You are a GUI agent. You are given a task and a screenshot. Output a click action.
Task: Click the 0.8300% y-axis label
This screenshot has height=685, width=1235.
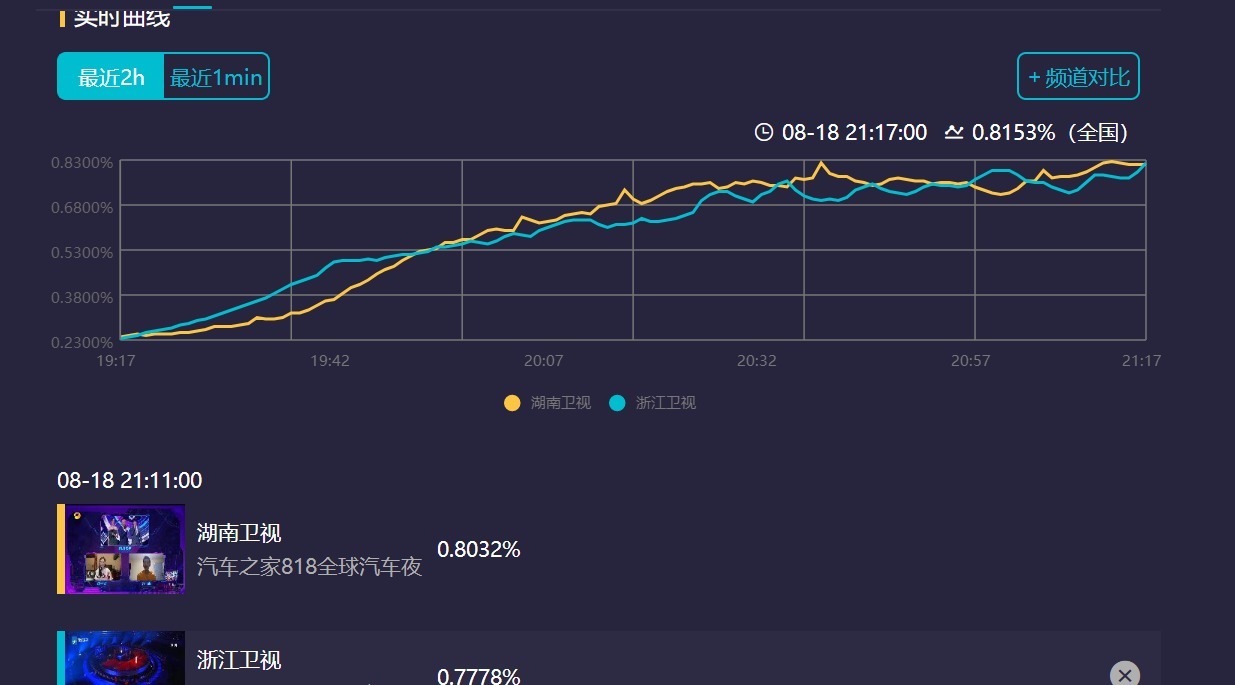click(82, 162)
